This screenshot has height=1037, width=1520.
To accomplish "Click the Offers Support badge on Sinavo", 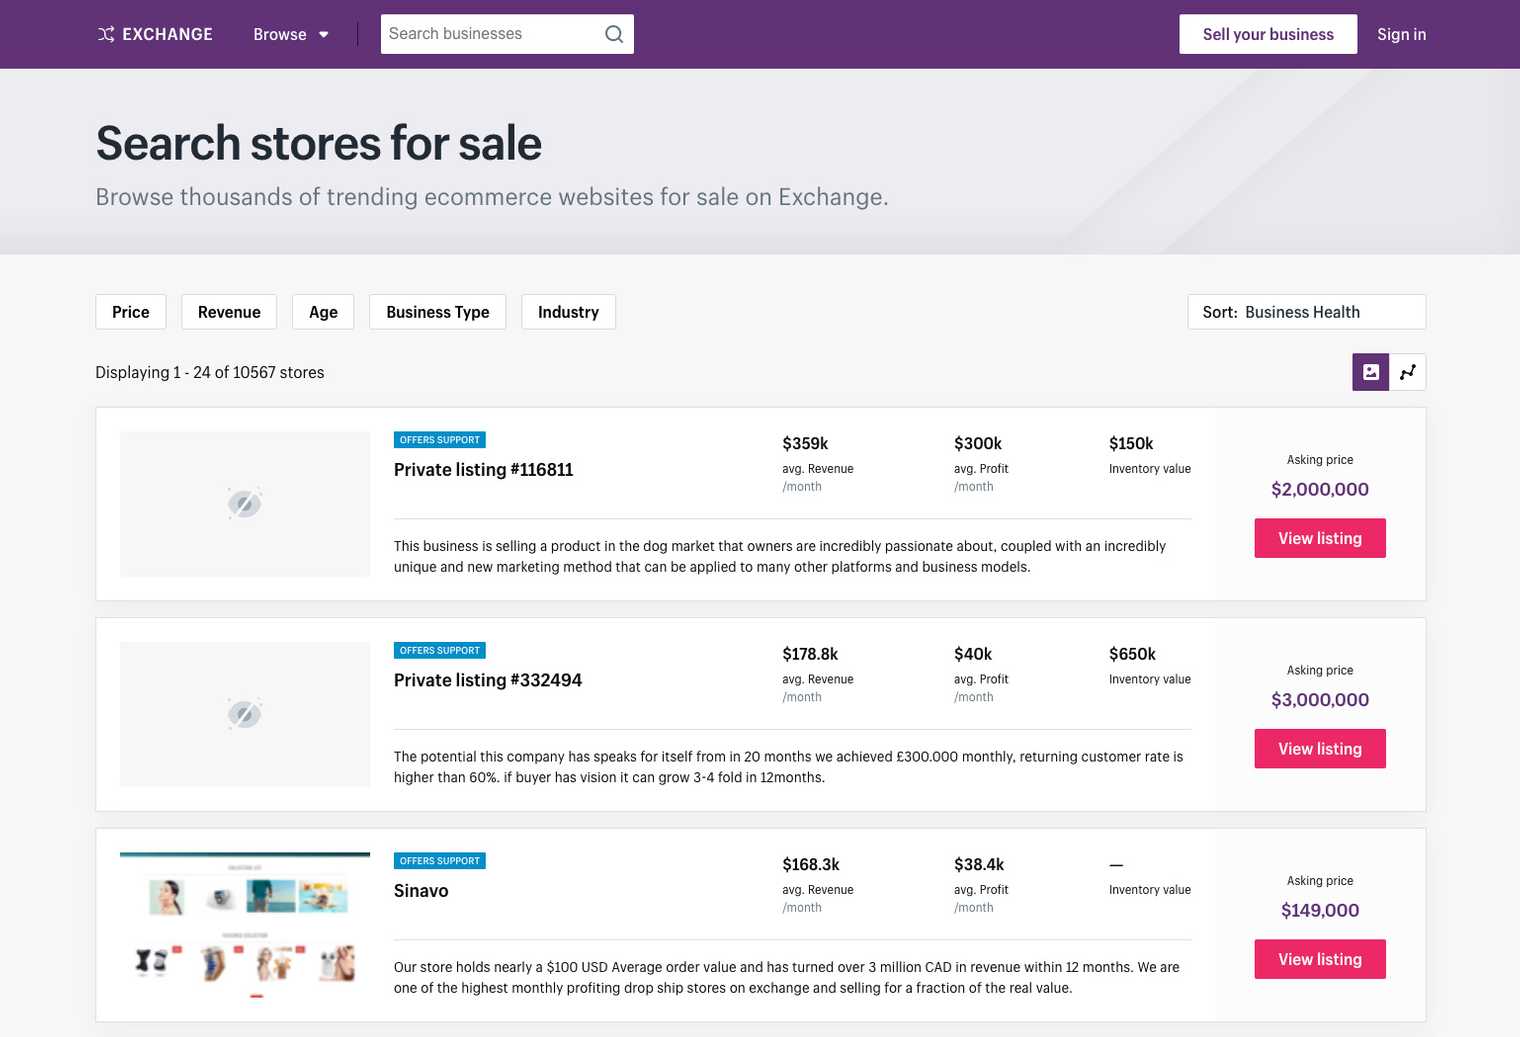I will pos(440,860).
